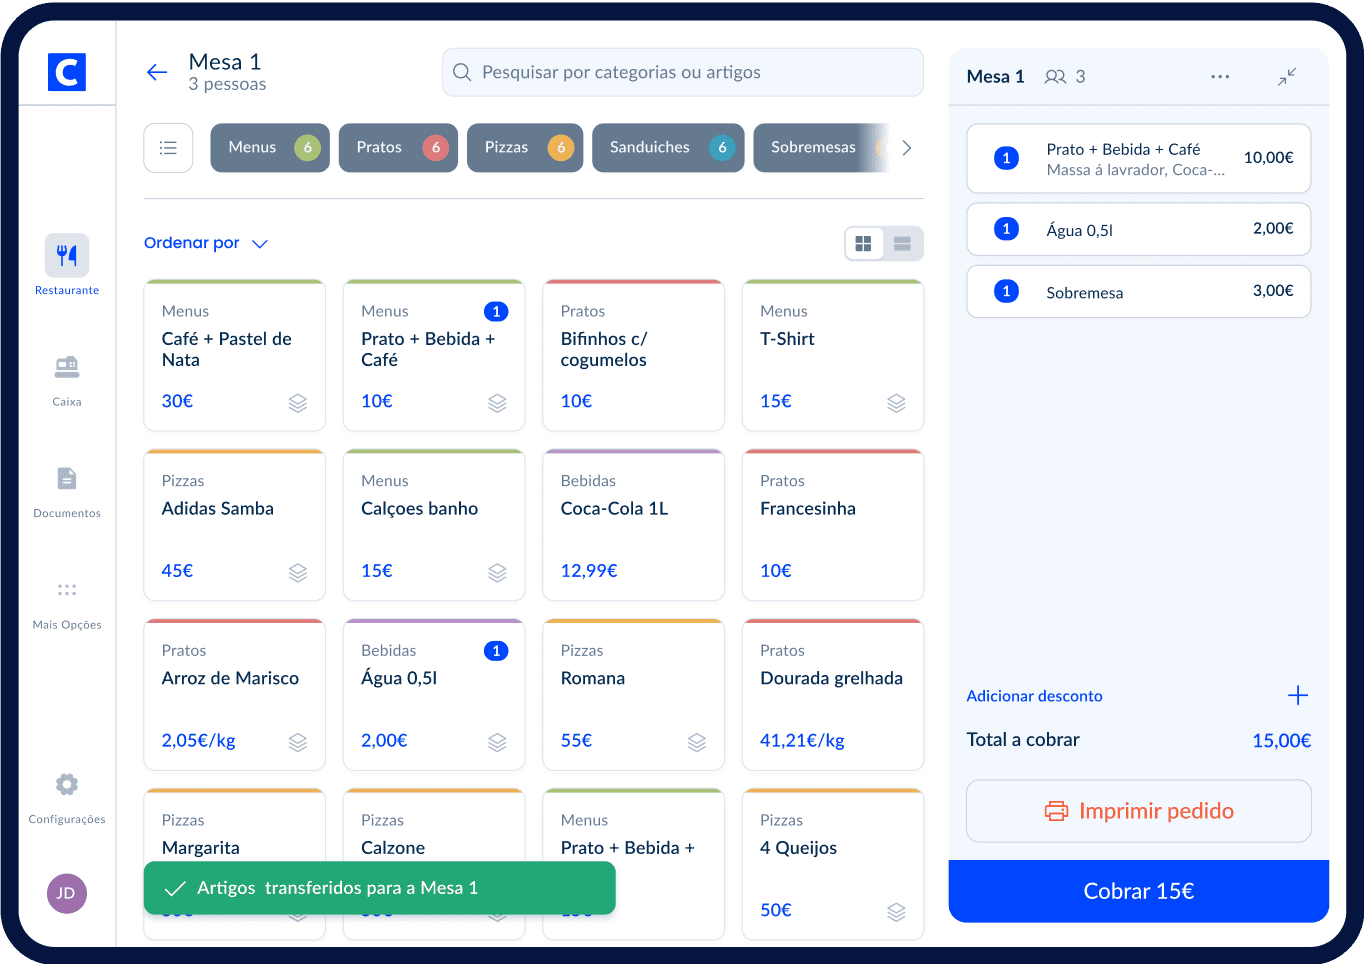Viewport: 1364px width, 964px height.
Task: Open the Restaurante section in sidebar
Action: pos(67,256)
